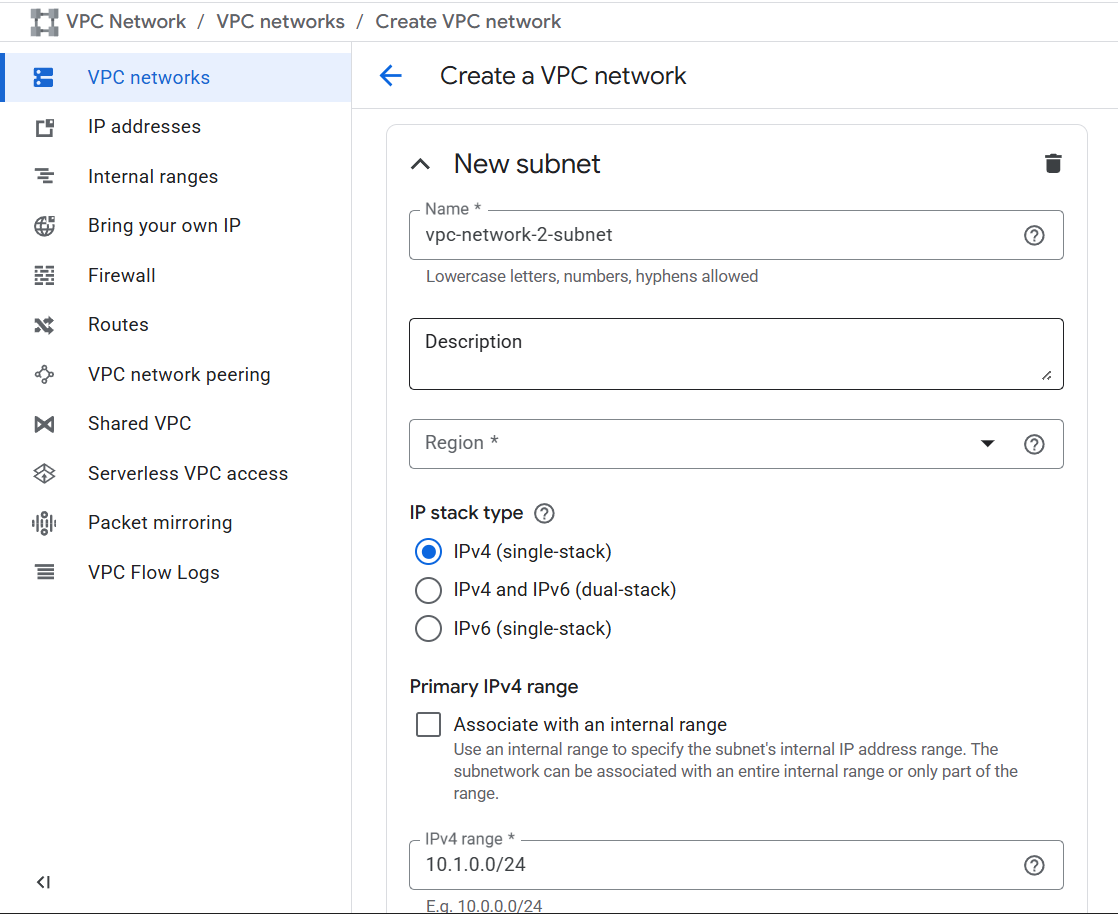Click the back arrow icon
1118x914 pixels.
[x=390, y=76]
